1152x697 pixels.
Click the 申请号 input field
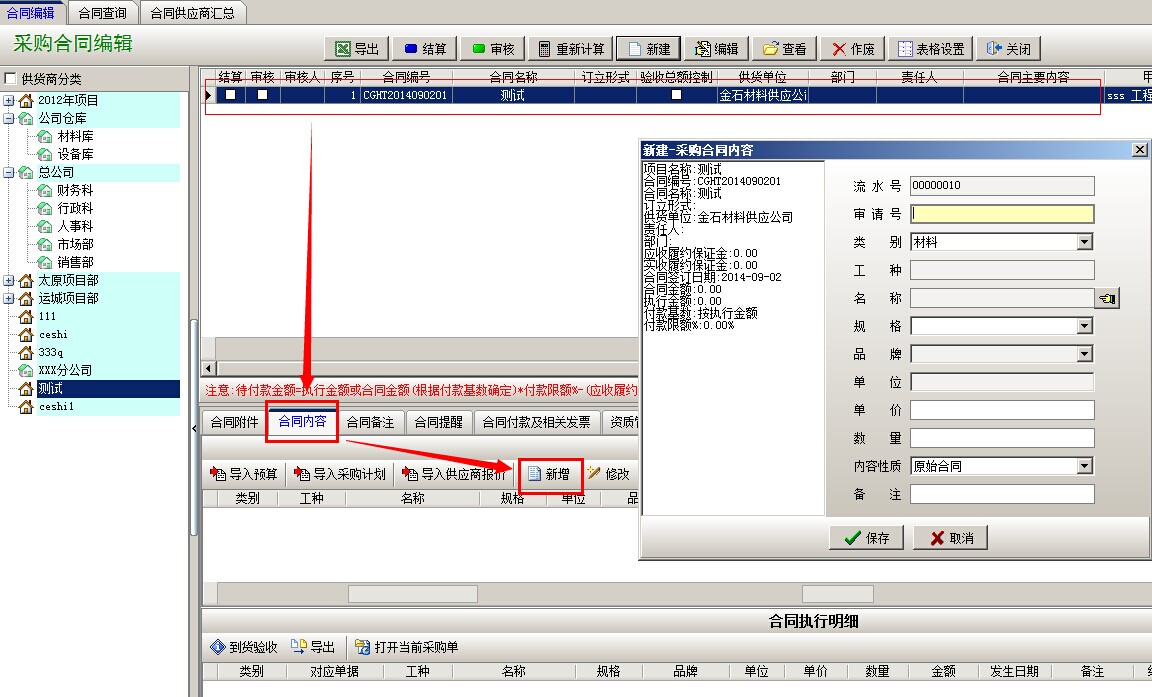click(x=1002, y=214)
